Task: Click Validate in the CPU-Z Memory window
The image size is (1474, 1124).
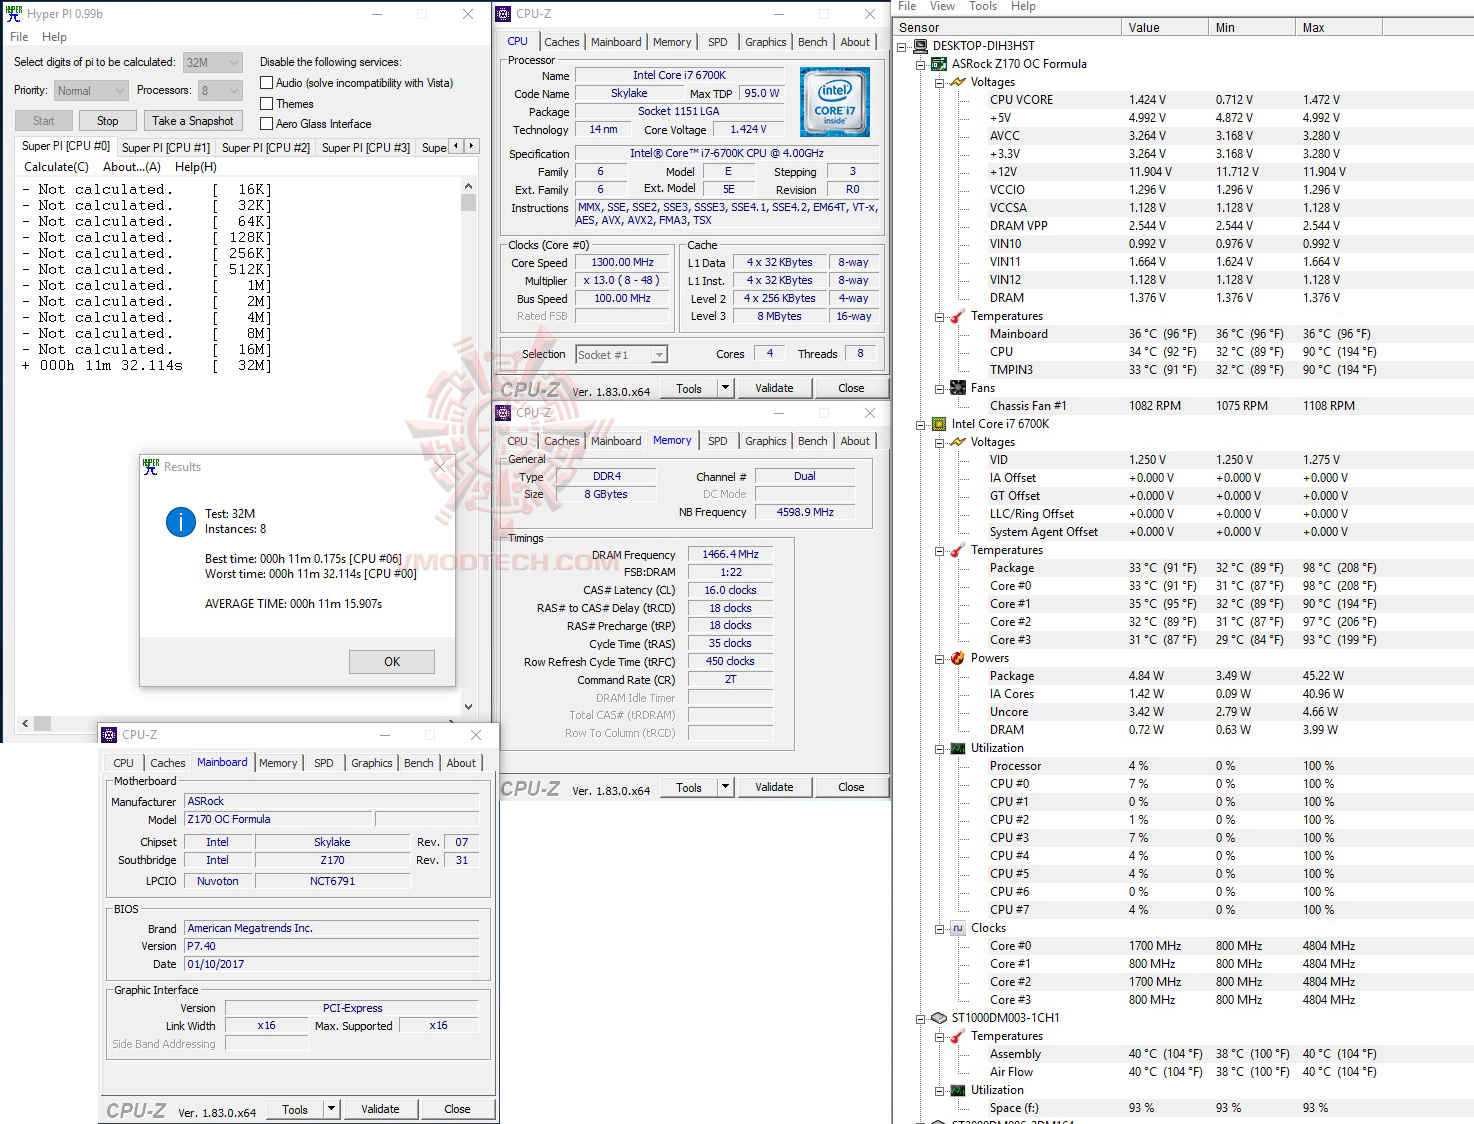Action: coord(774,787)
